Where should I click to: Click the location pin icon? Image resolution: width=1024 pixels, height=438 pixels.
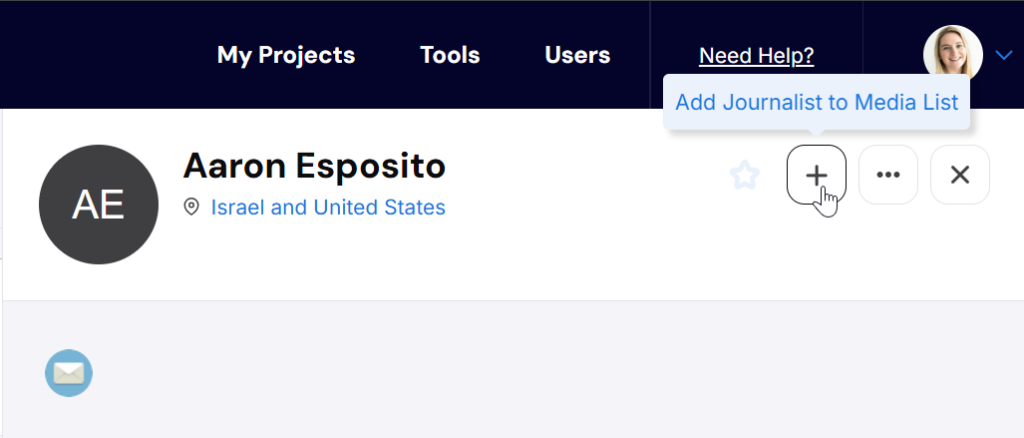click(x=191, y=208)
